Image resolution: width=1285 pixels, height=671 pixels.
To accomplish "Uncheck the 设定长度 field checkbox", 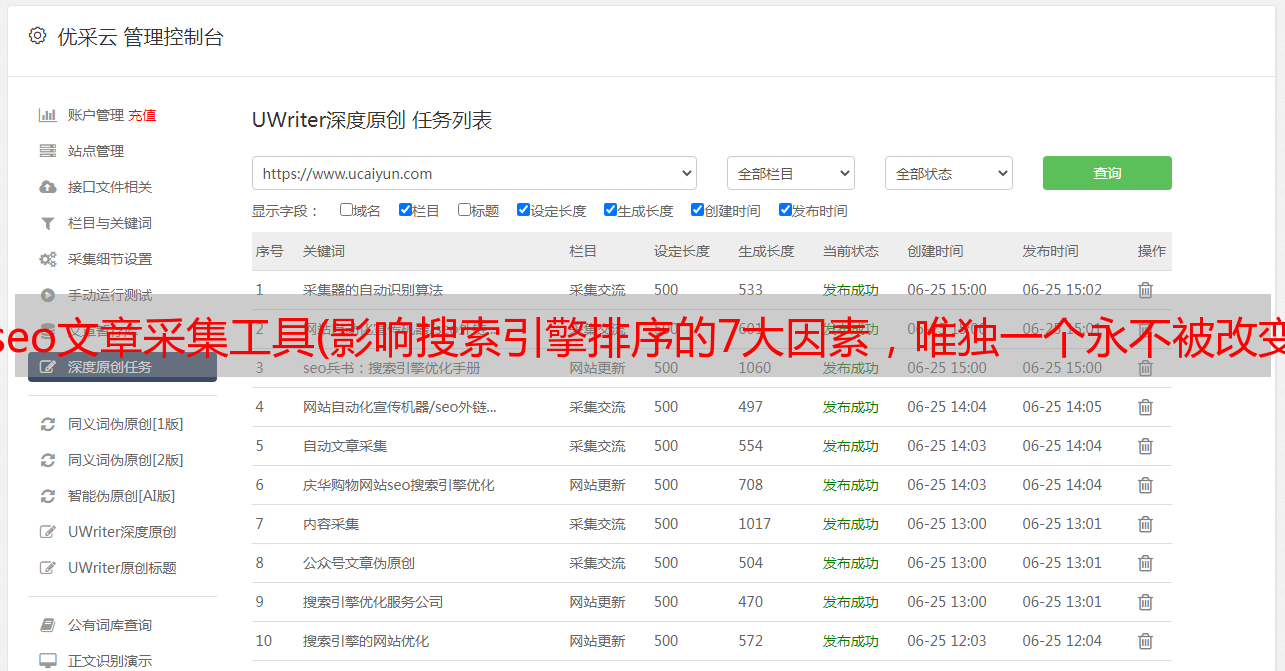I will click(523, 210).
